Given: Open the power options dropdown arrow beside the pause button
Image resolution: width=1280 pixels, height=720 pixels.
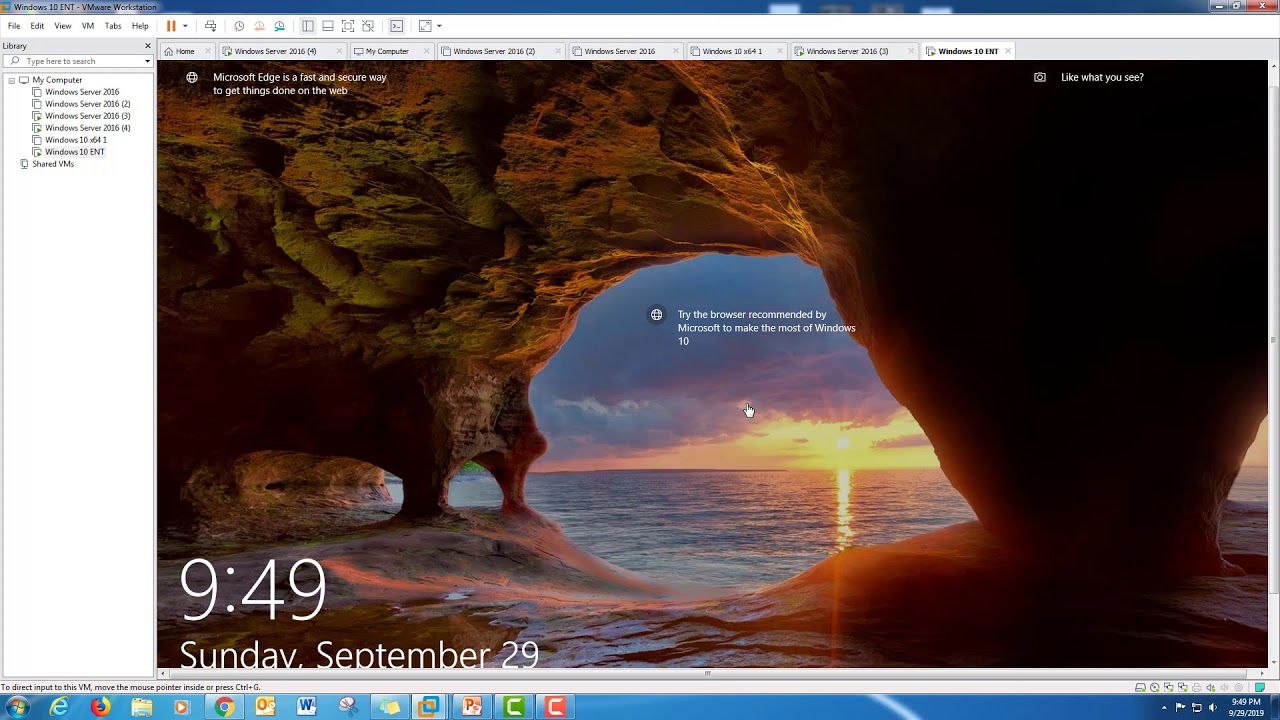Looking at the screenshot, I should click(185, 26).
